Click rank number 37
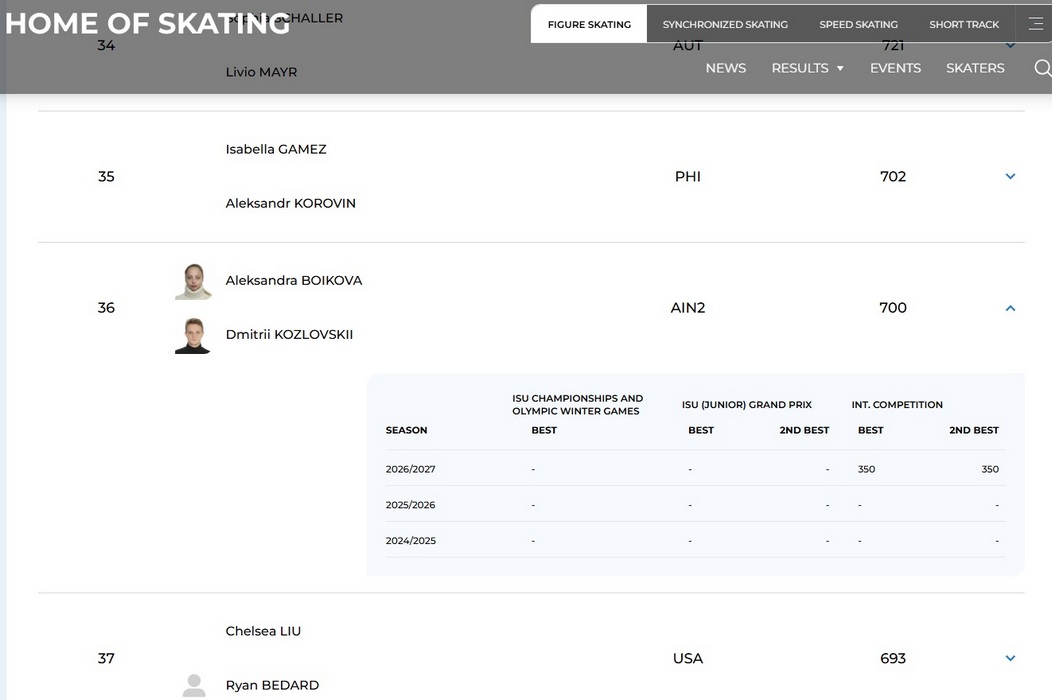 [106, 658]
